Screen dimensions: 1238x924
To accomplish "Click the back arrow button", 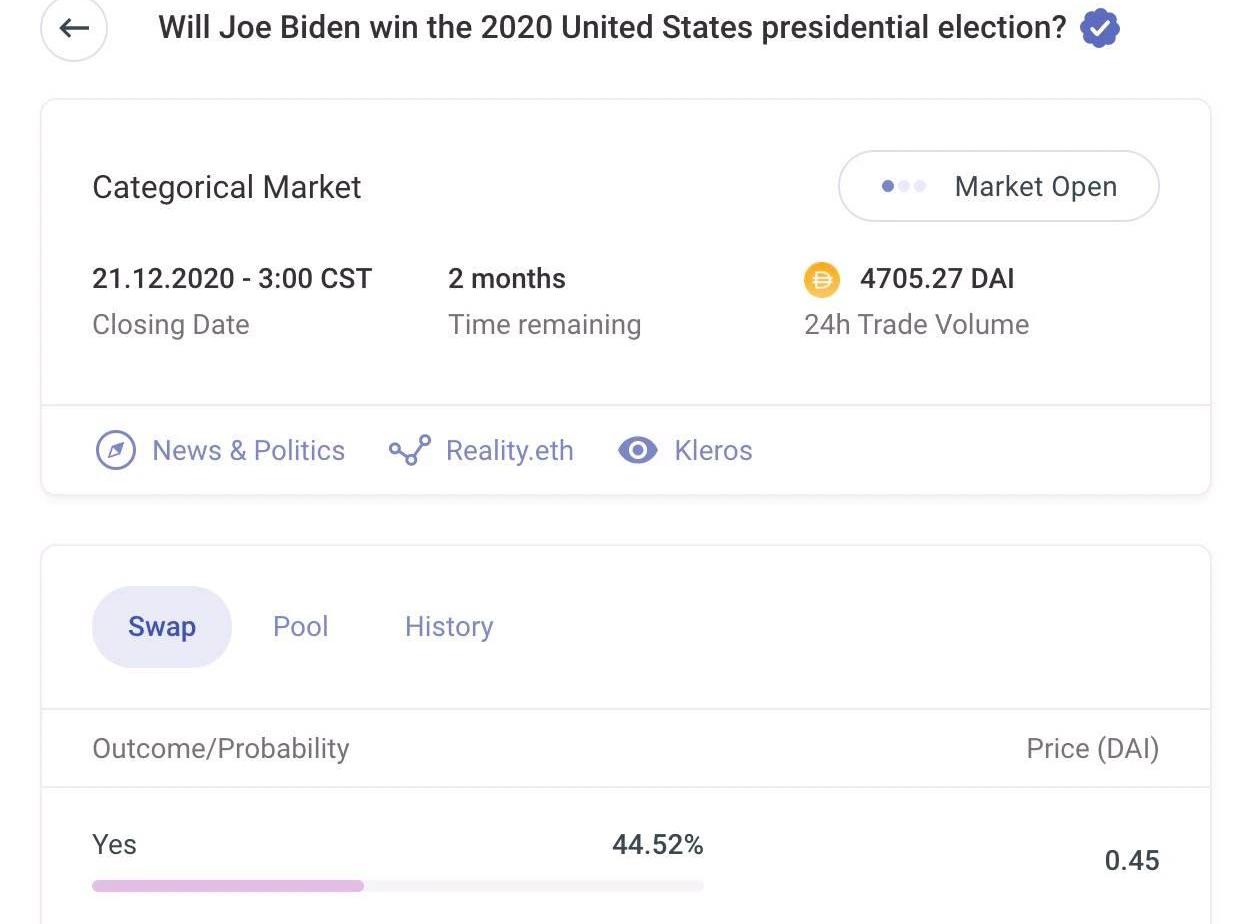I will (74, 28).
